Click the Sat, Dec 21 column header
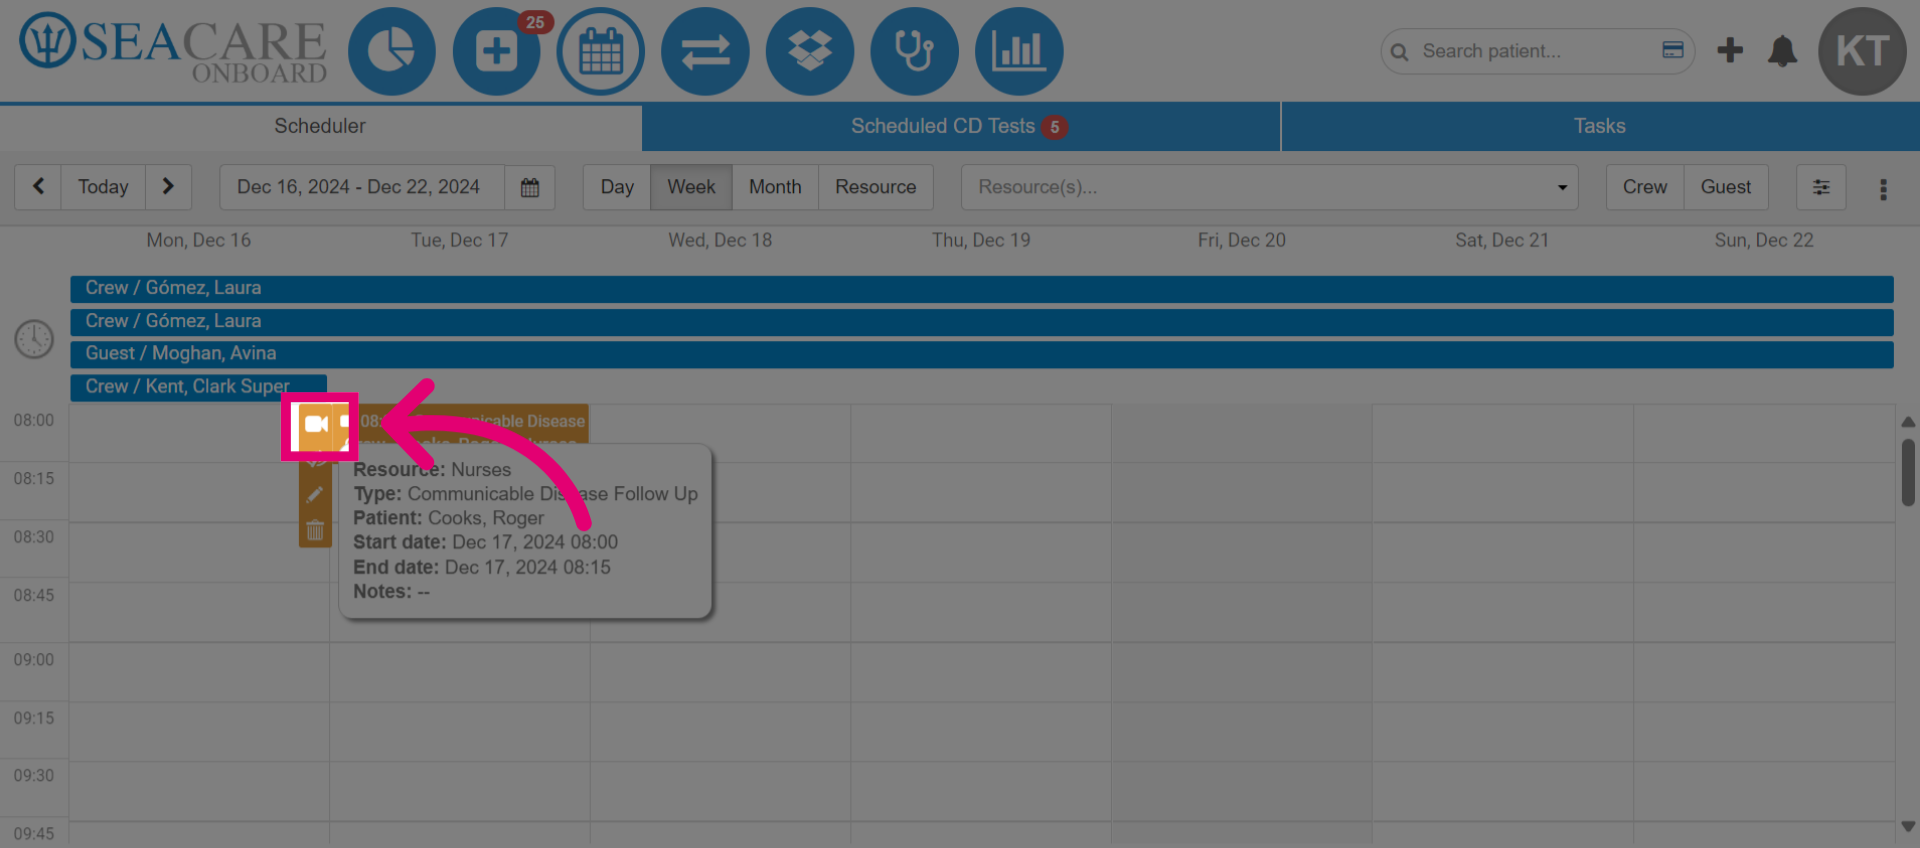 point(1502,240)
